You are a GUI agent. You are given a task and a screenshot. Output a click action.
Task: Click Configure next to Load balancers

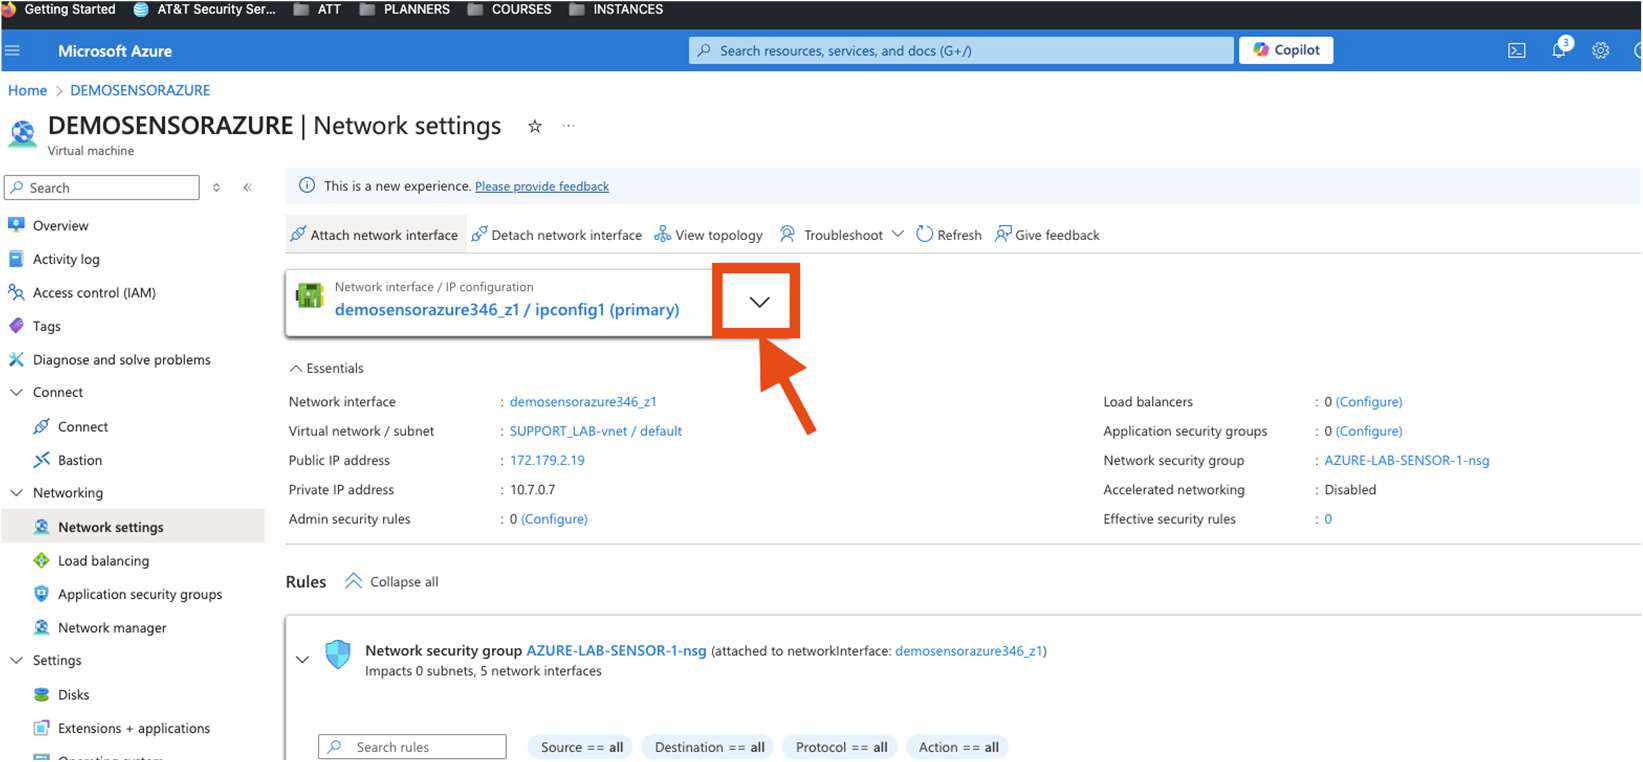tap(1369, 402)
